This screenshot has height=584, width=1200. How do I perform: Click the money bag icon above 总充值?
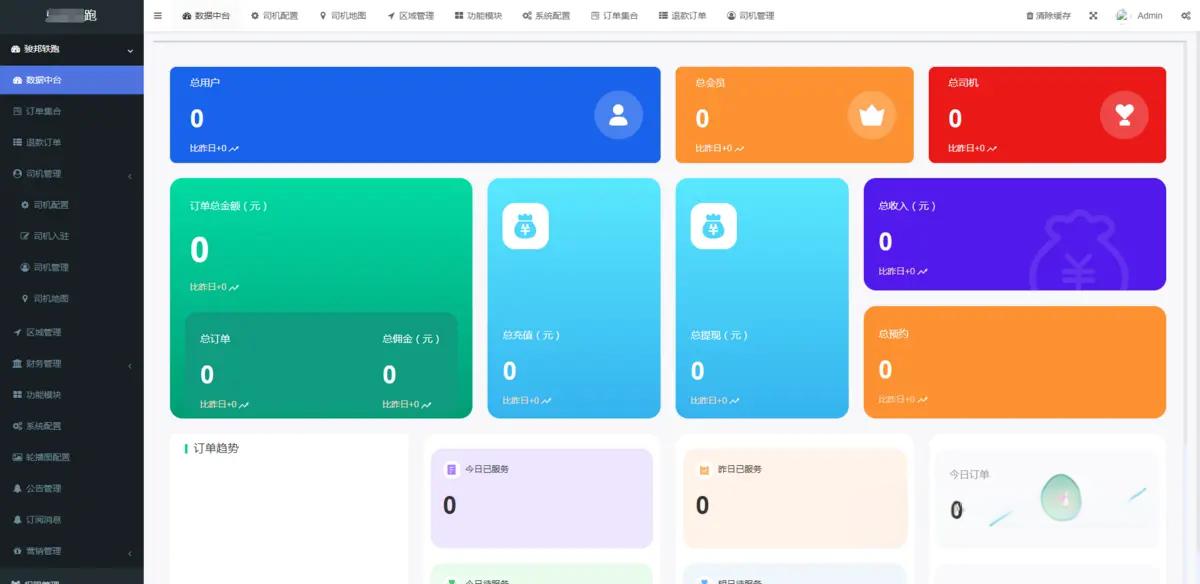pyautogui.click(x=525, y=227)
